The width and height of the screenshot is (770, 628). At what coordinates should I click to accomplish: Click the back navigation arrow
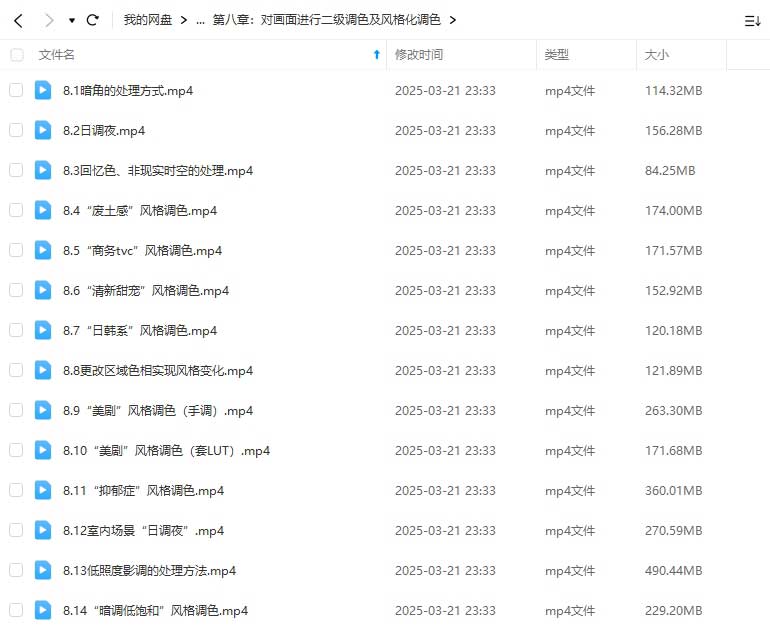[18, 20]
